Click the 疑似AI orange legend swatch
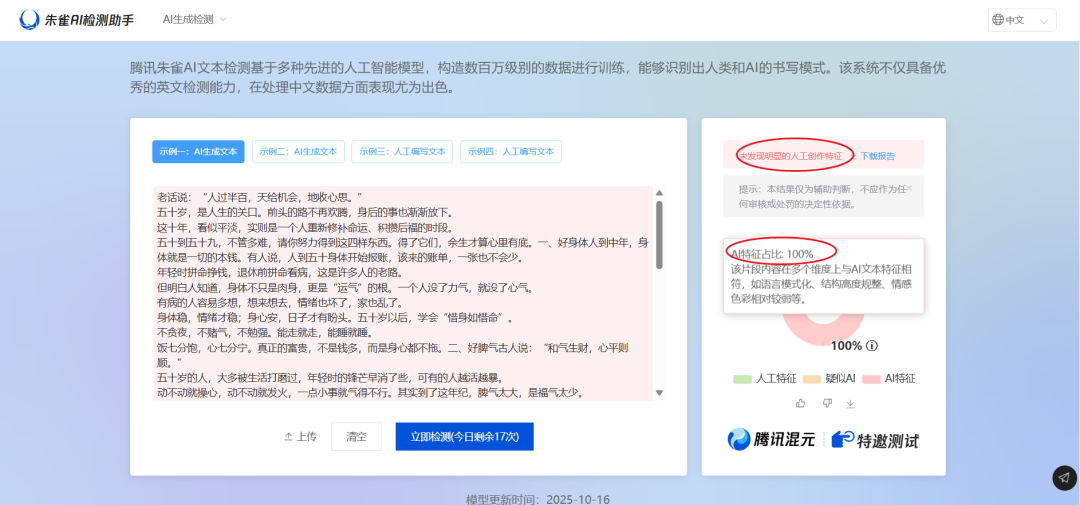The image size is (1080, 505). [813, 379]
